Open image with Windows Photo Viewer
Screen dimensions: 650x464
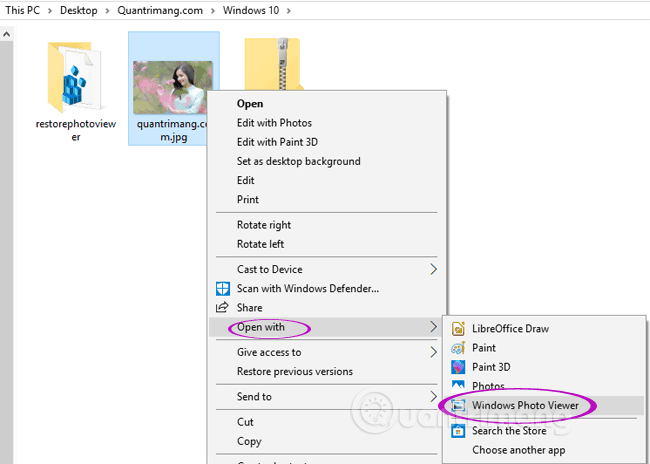(x=544, y=405)
